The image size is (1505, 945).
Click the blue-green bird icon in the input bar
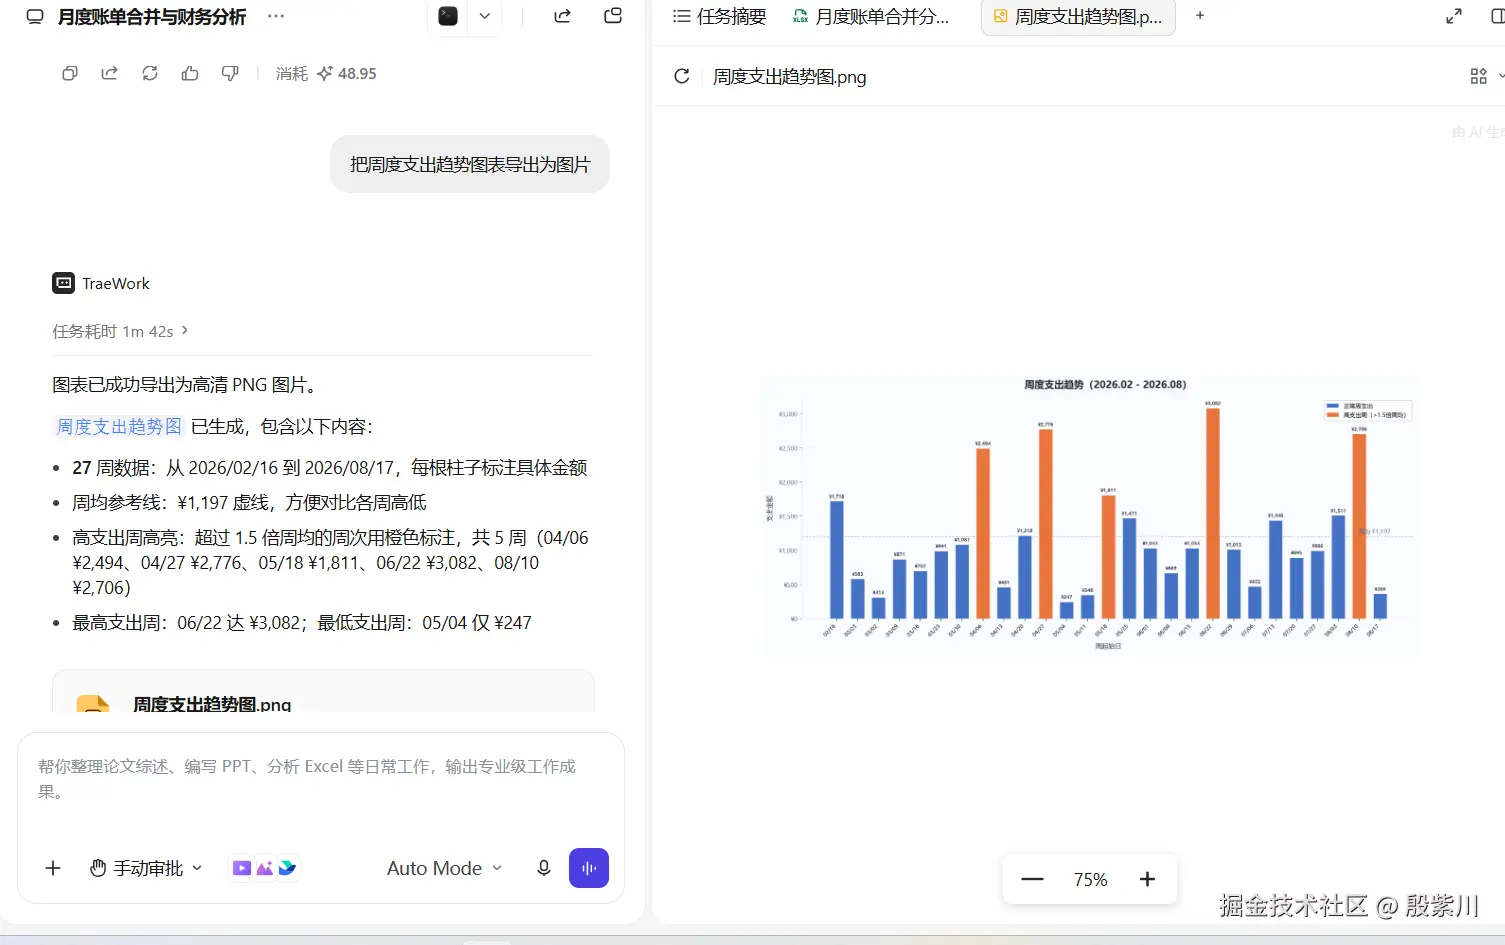[x=287, y=868]
